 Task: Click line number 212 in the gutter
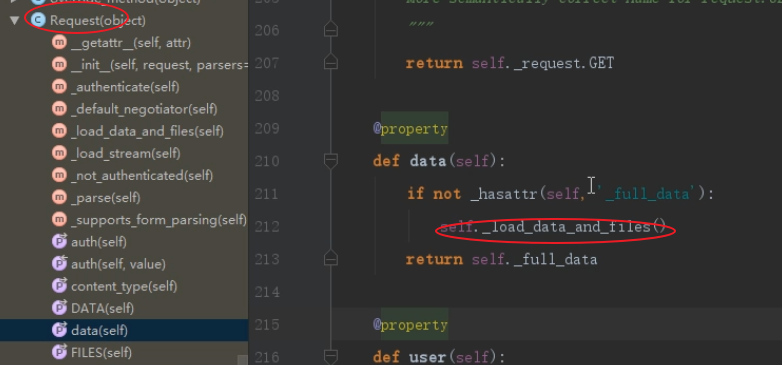tap(268, 227)
